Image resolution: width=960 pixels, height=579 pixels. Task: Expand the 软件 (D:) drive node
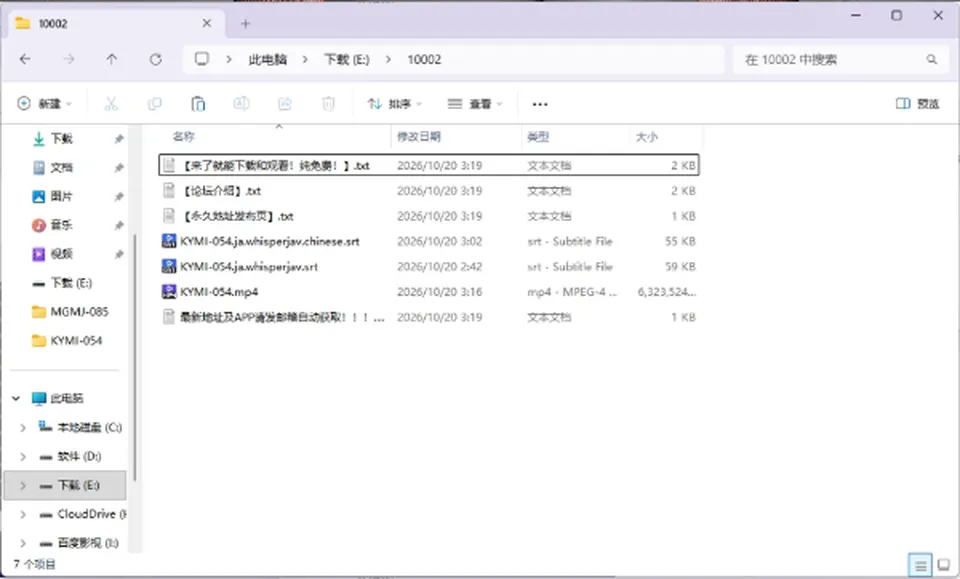coord(23,456)
